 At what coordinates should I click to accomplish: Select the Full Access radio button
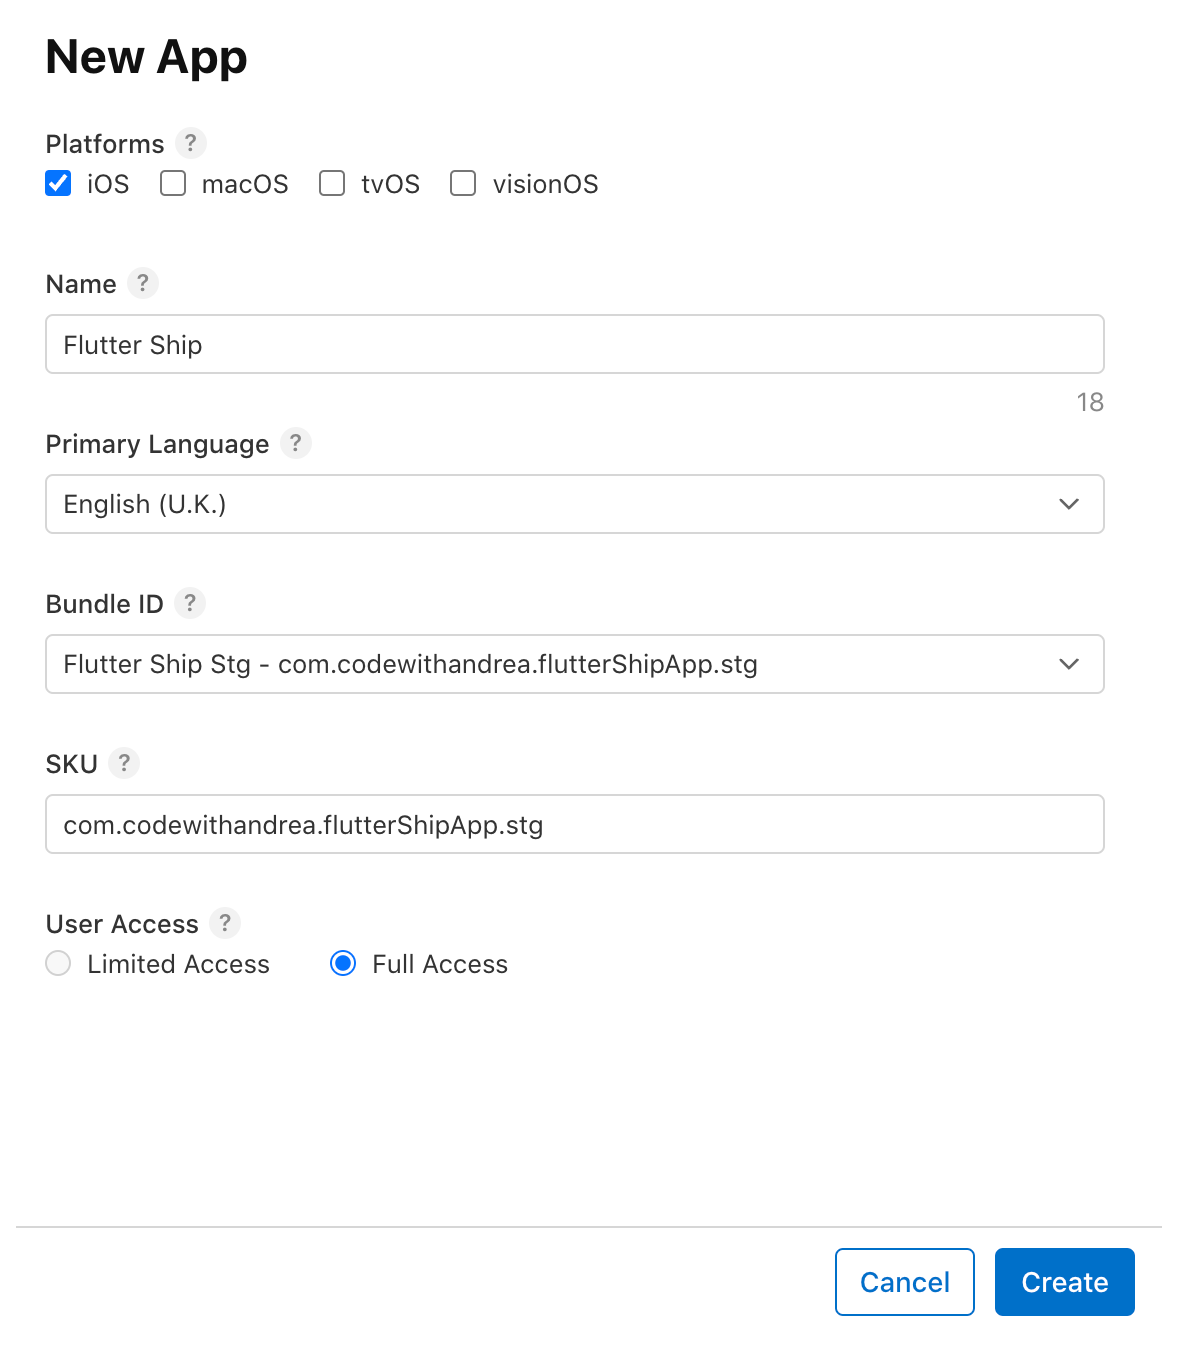pos(343,963)
